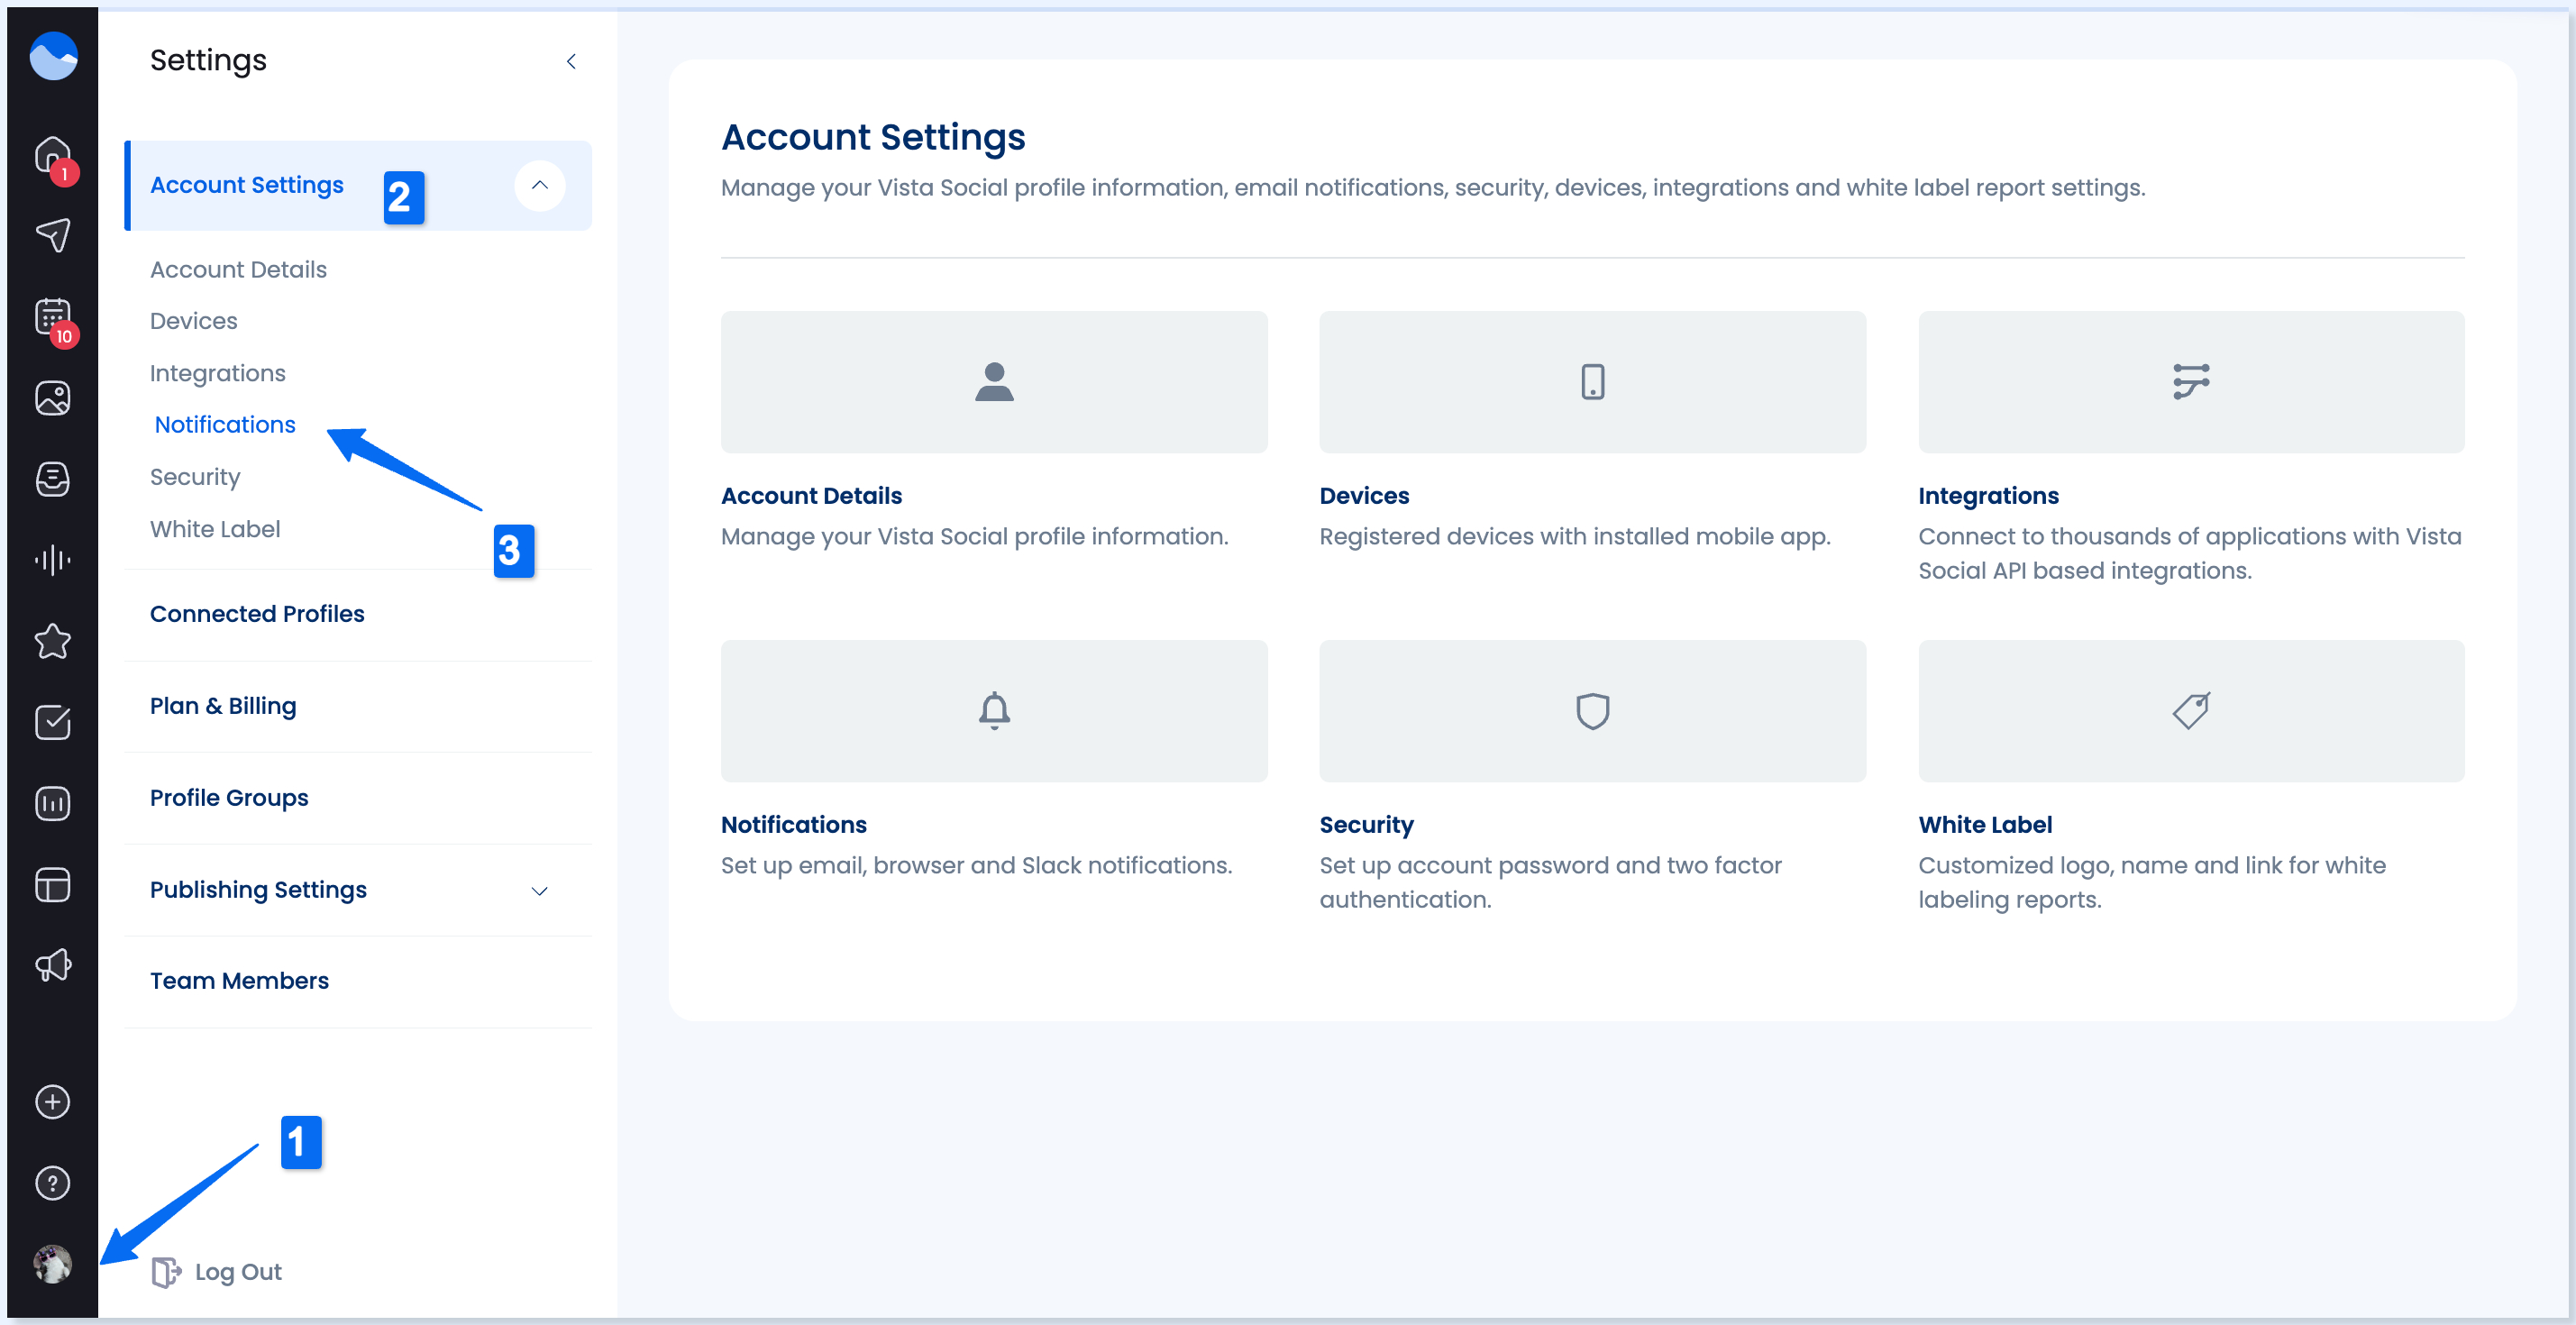This screenshot has width=2576, height=1325.
Task: Click the Notifications card bell icon
Action: click(x=994, y=711)
